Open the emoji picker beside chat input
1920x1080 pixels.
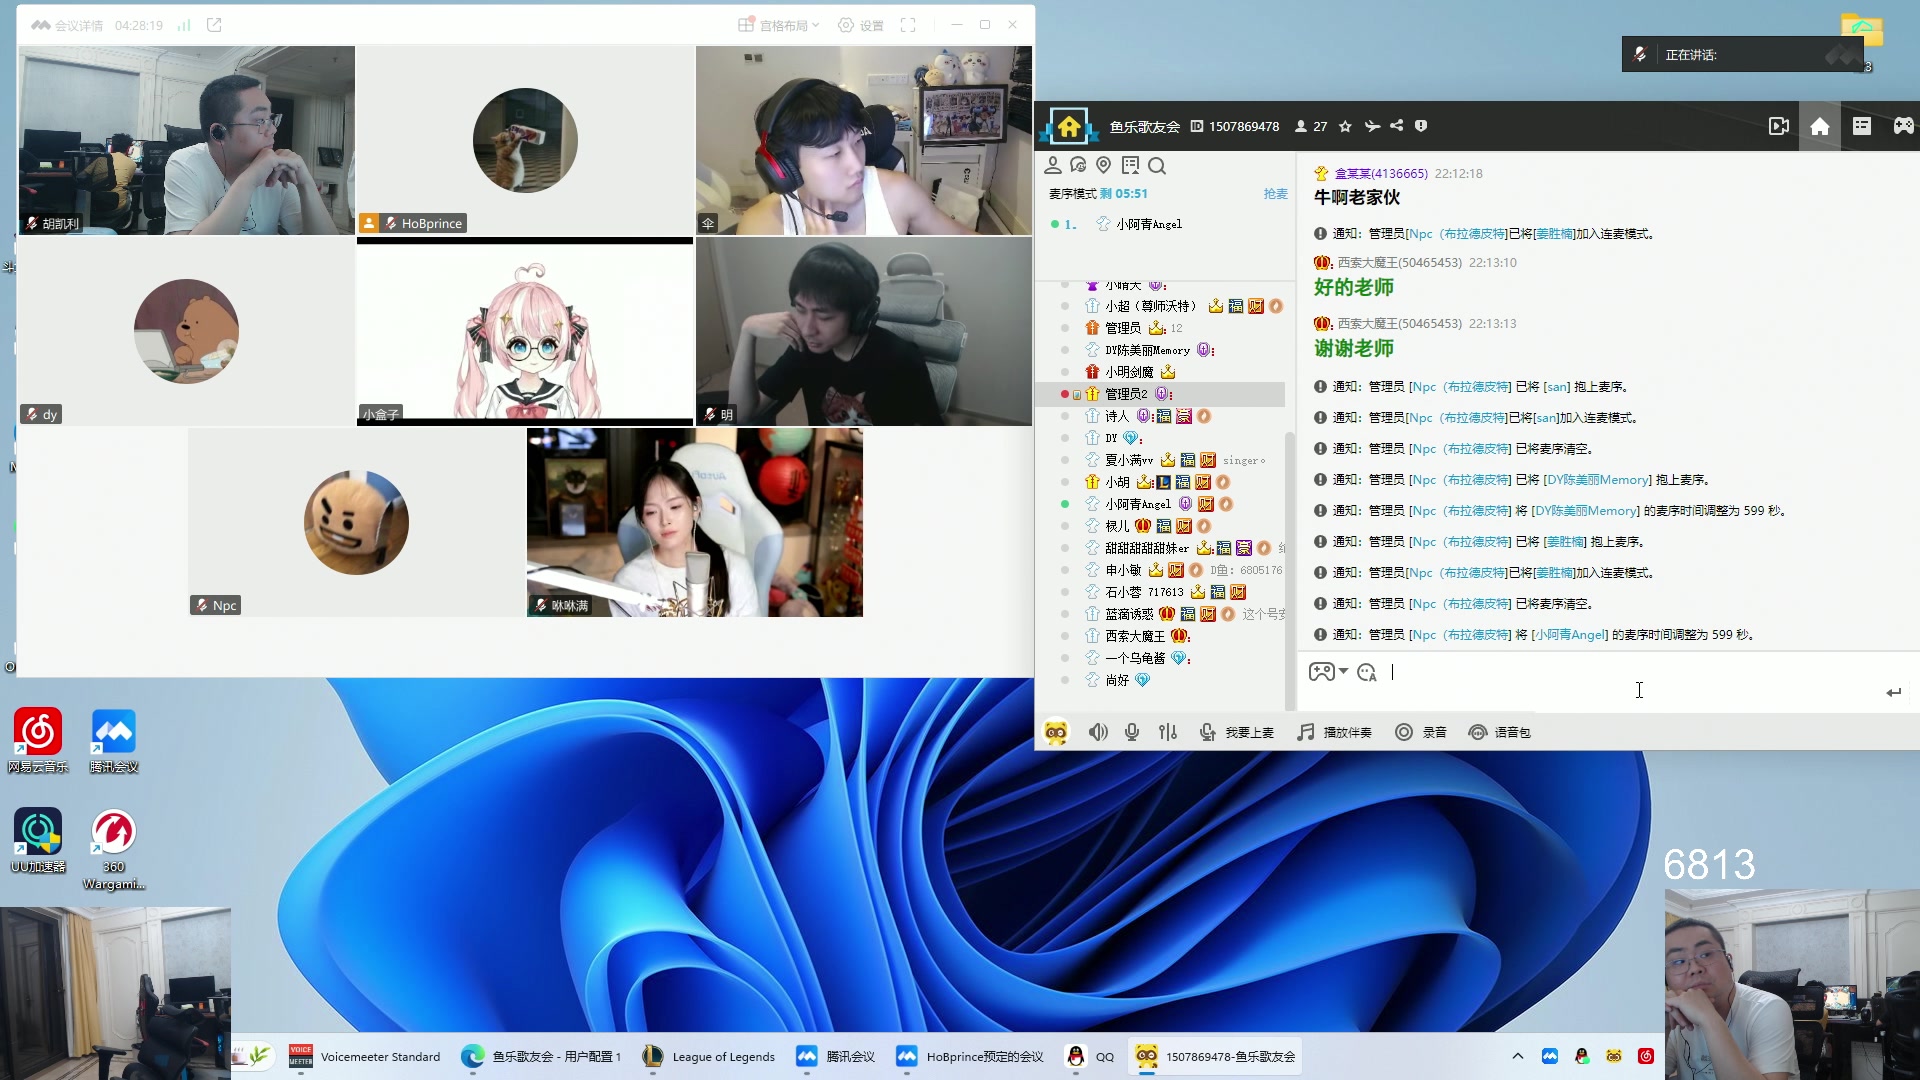tap(1367, 673)
